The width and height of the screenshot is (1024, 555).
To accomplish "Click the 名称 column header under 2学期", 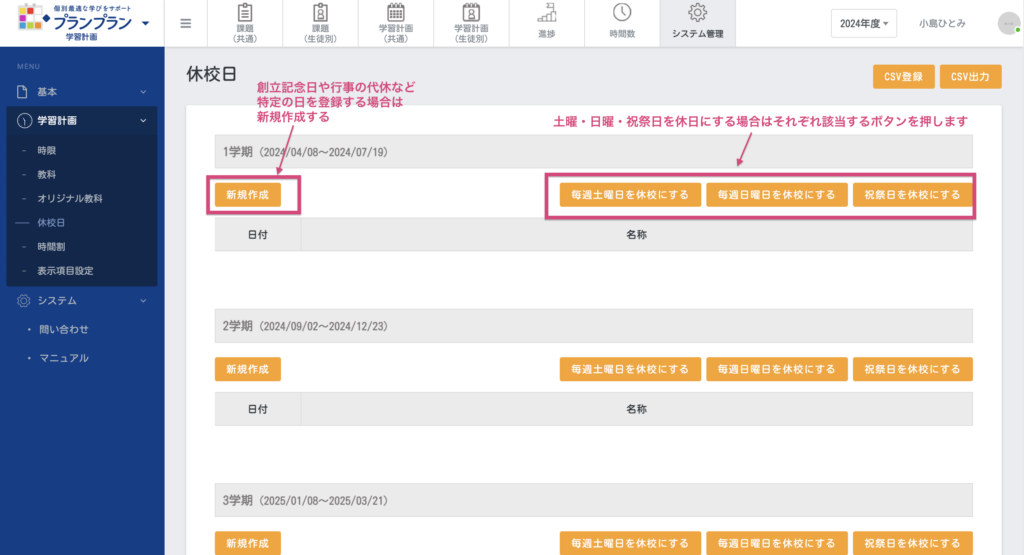I will click(x=637, y=409).
